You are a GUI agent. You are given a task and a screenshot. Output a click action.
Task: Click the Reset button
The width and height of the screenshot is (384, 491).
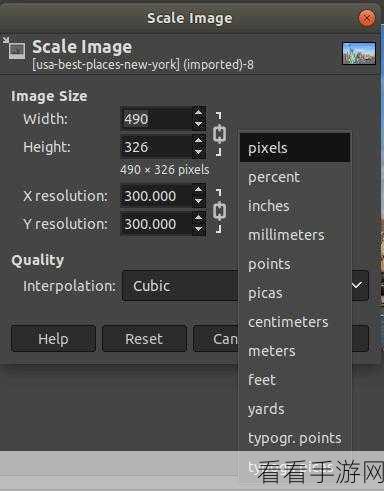[144, 339]
